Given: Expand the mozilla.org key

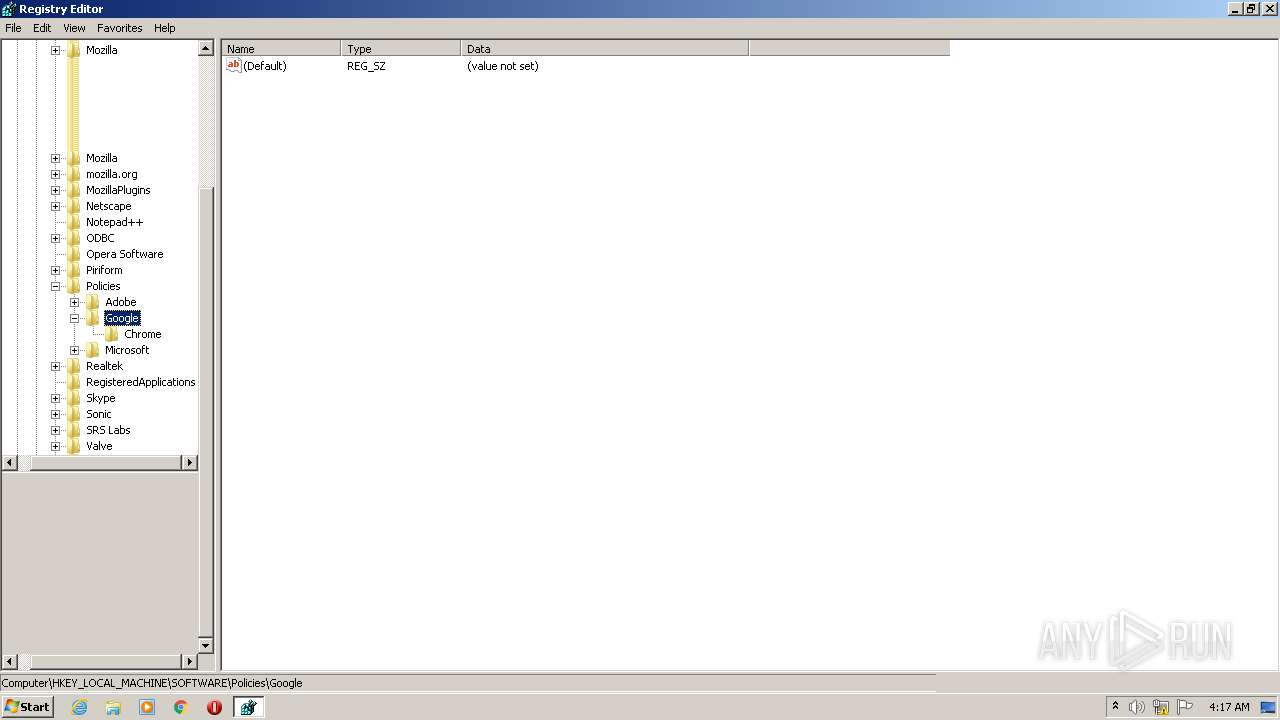Looking at the screenshot, I should pyautogui.click(x=55, y=174).
